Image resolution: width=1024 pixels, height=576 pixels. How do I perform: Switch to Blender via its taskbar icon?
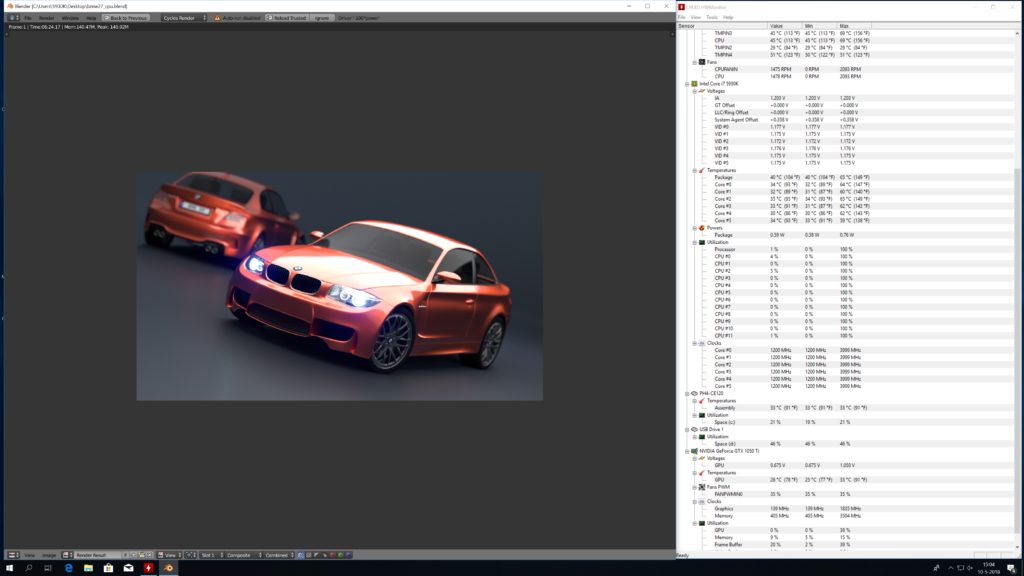coord(168,568)
